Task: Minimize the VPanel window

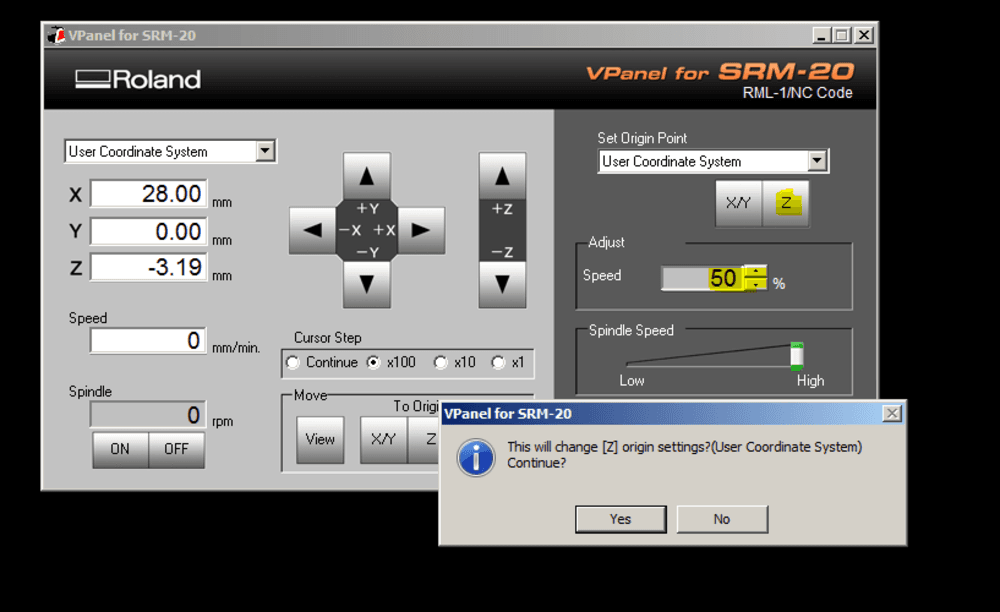Action: (x=821, y=35)
